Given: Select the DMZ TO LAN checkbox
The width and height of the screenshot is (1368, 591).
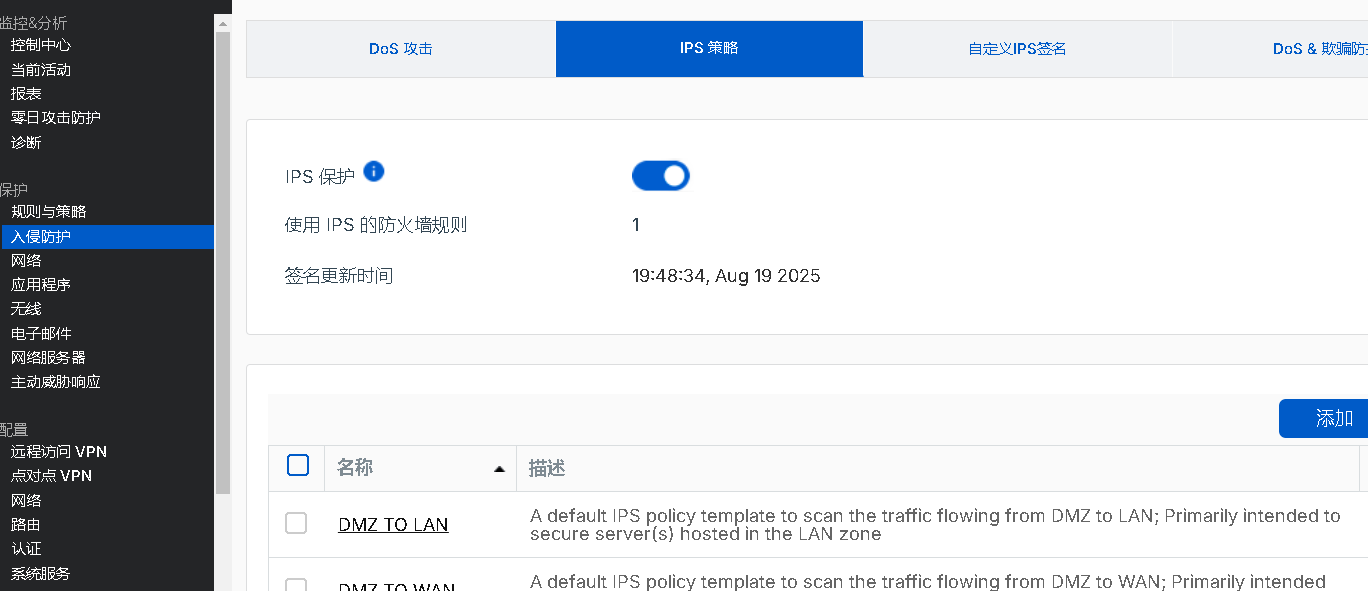Looking at the screenshot, I should (296, 523).
